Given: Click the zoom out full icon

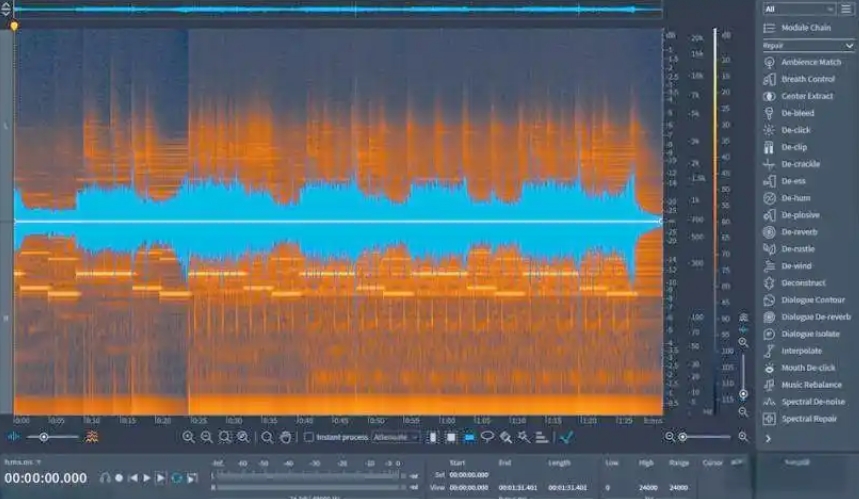Looking at the screenshot, I should point(243,437).
